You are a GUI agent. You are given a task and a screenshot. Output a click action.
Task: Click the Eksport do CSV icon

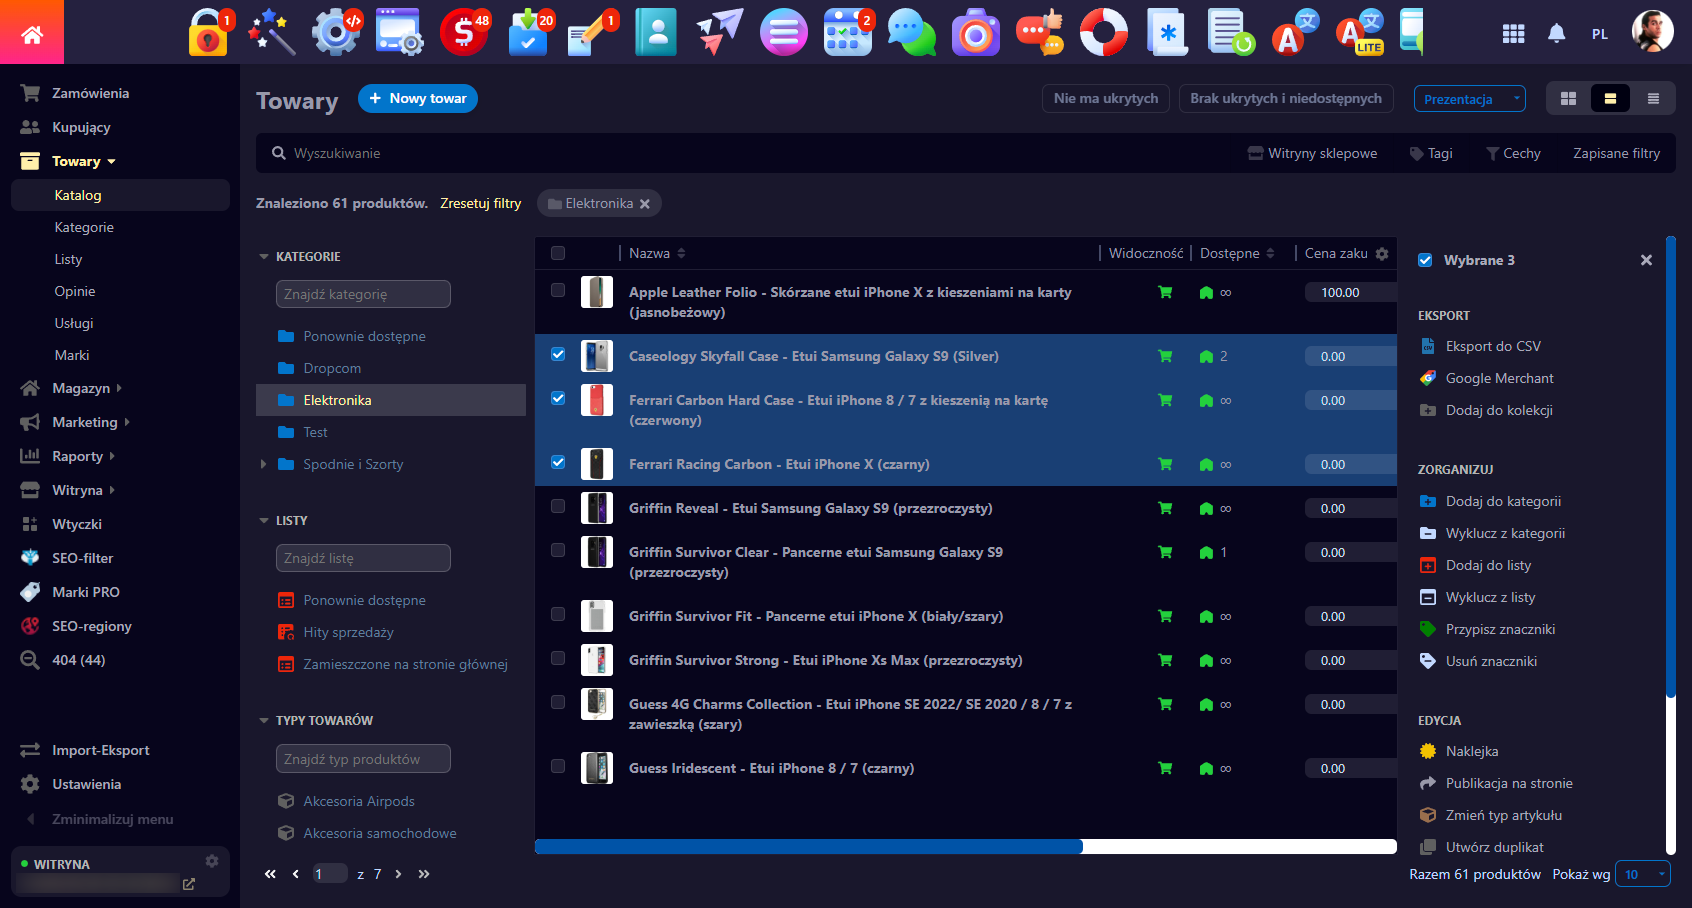(1428, 346)
